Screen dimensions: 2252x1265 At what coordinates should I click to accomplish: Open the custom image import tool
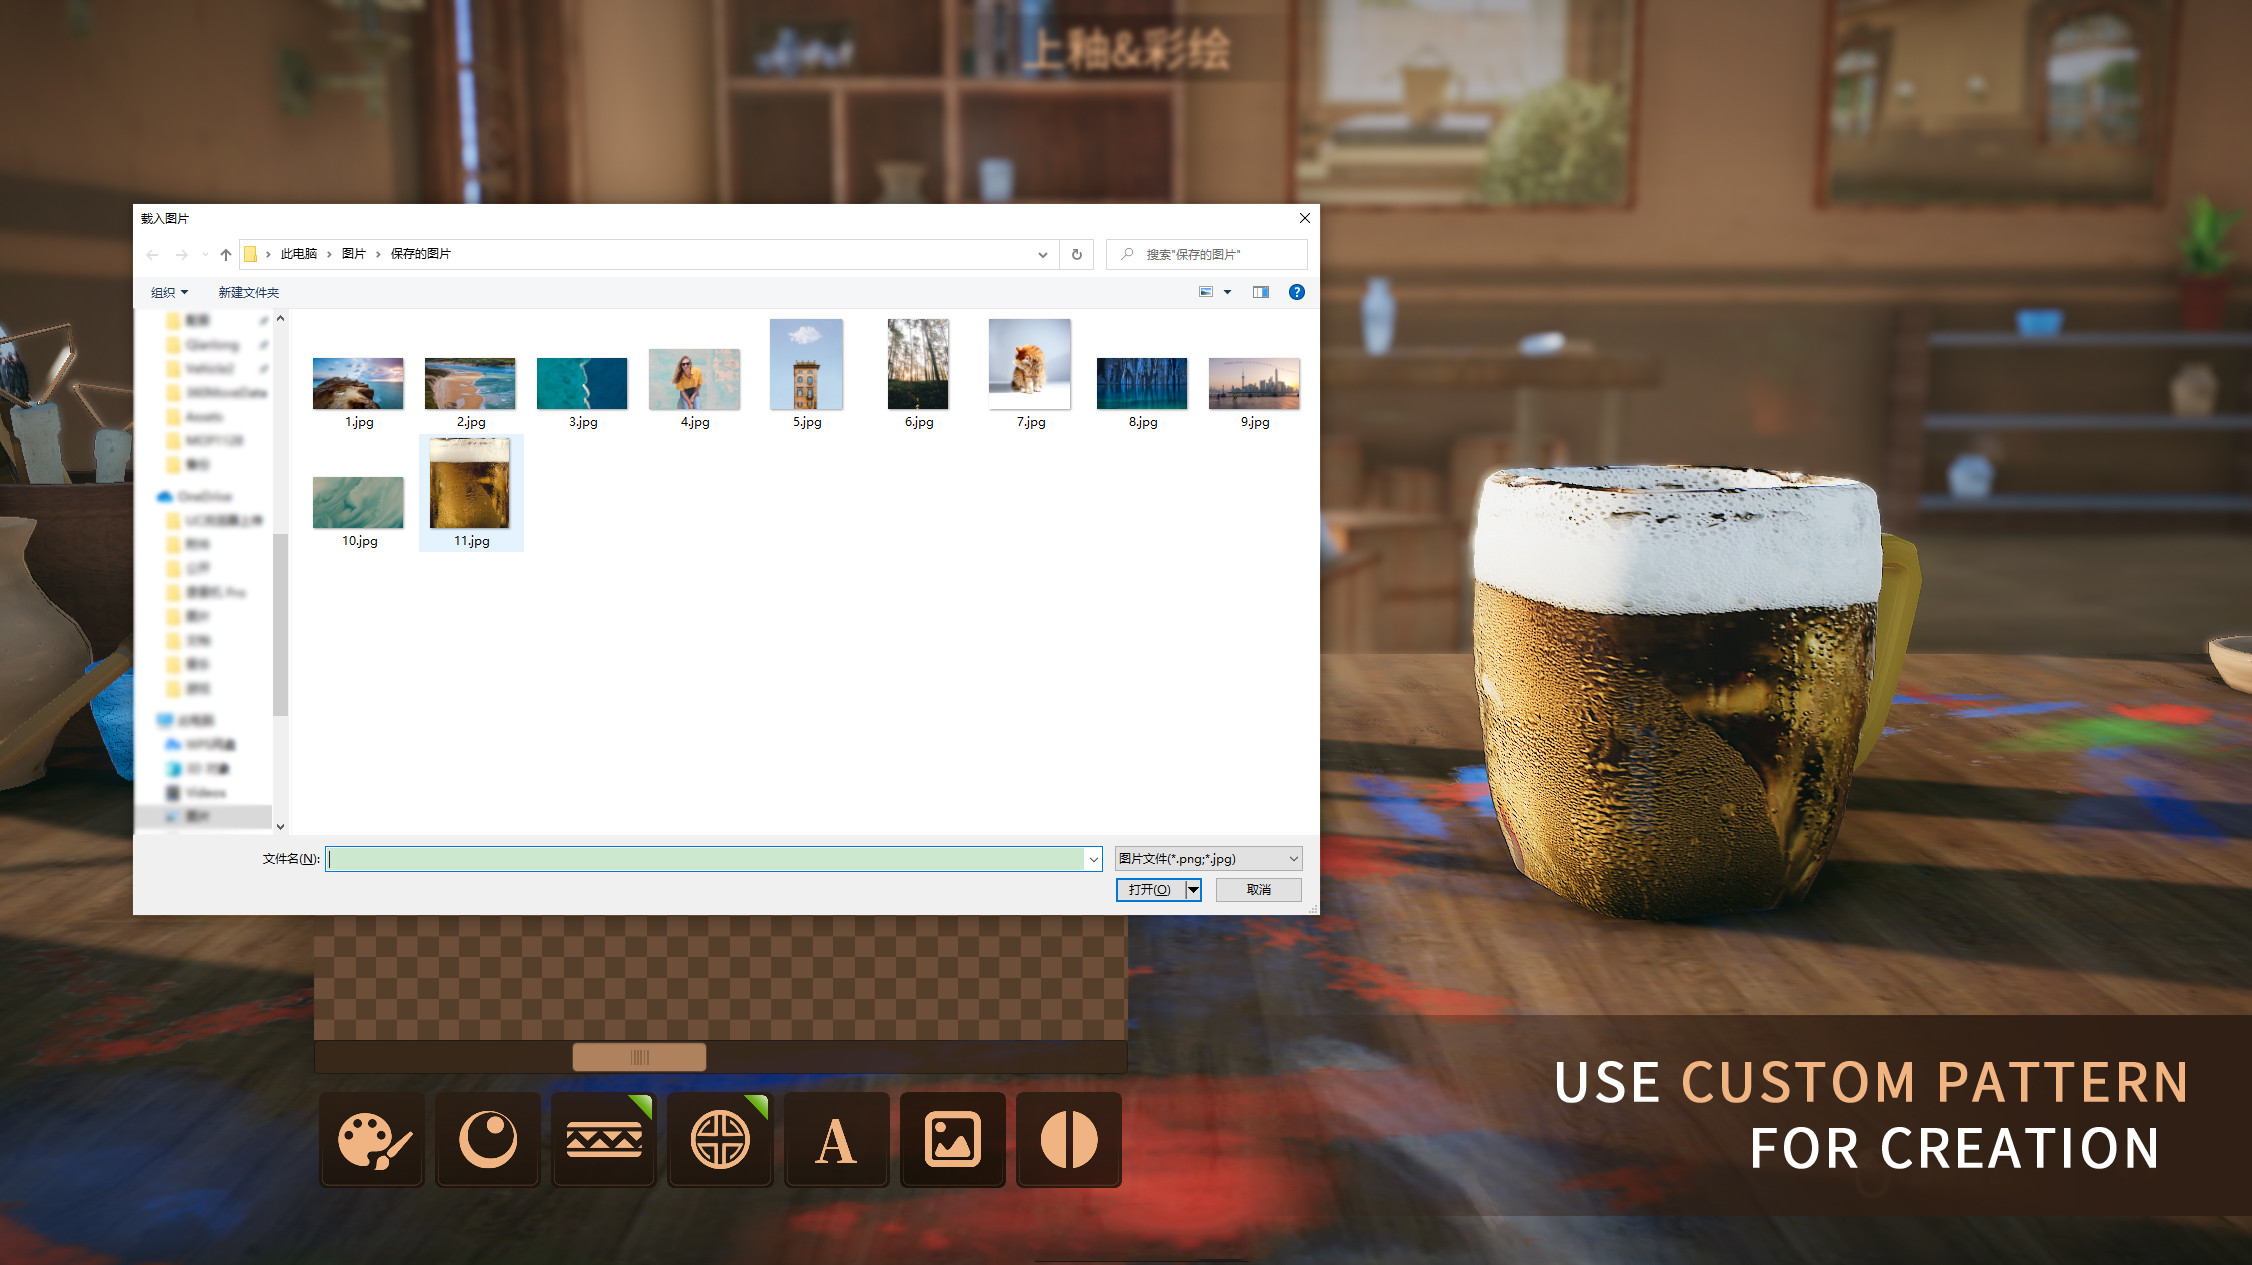tap(953, 1139)
